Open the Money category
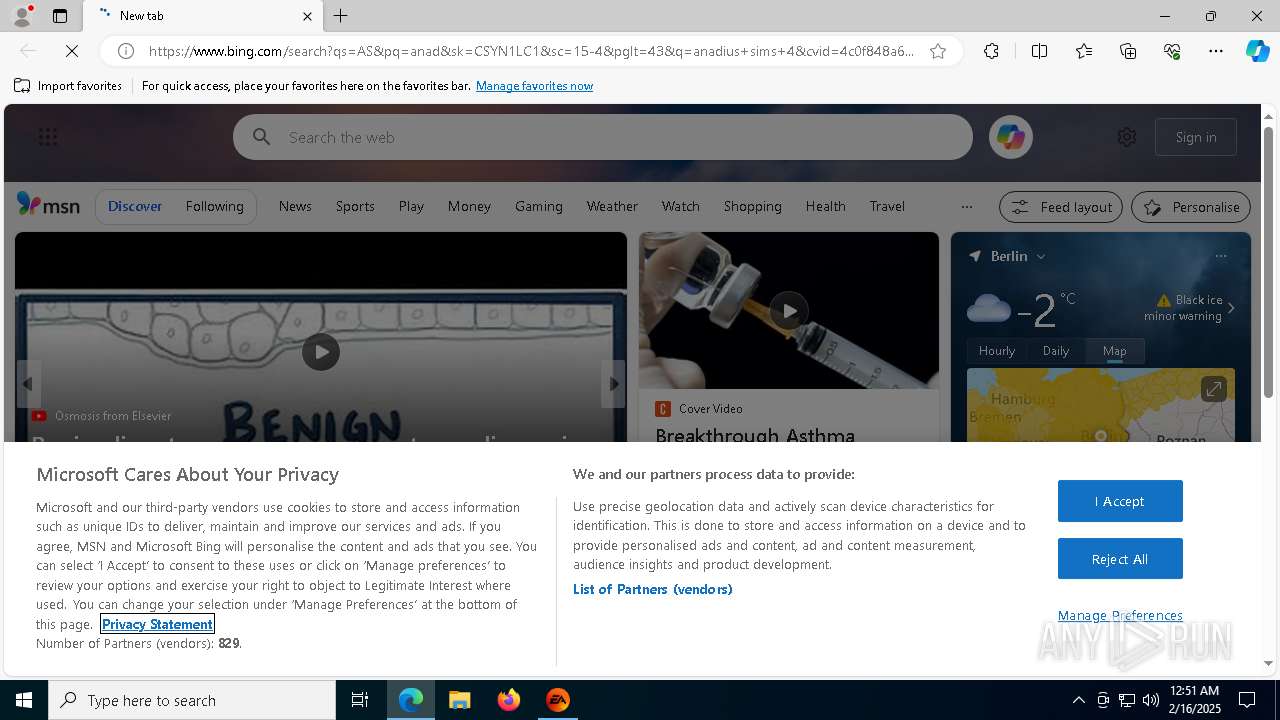The height and width of the screenshot is (720, 1280). (x=469, y=206)
